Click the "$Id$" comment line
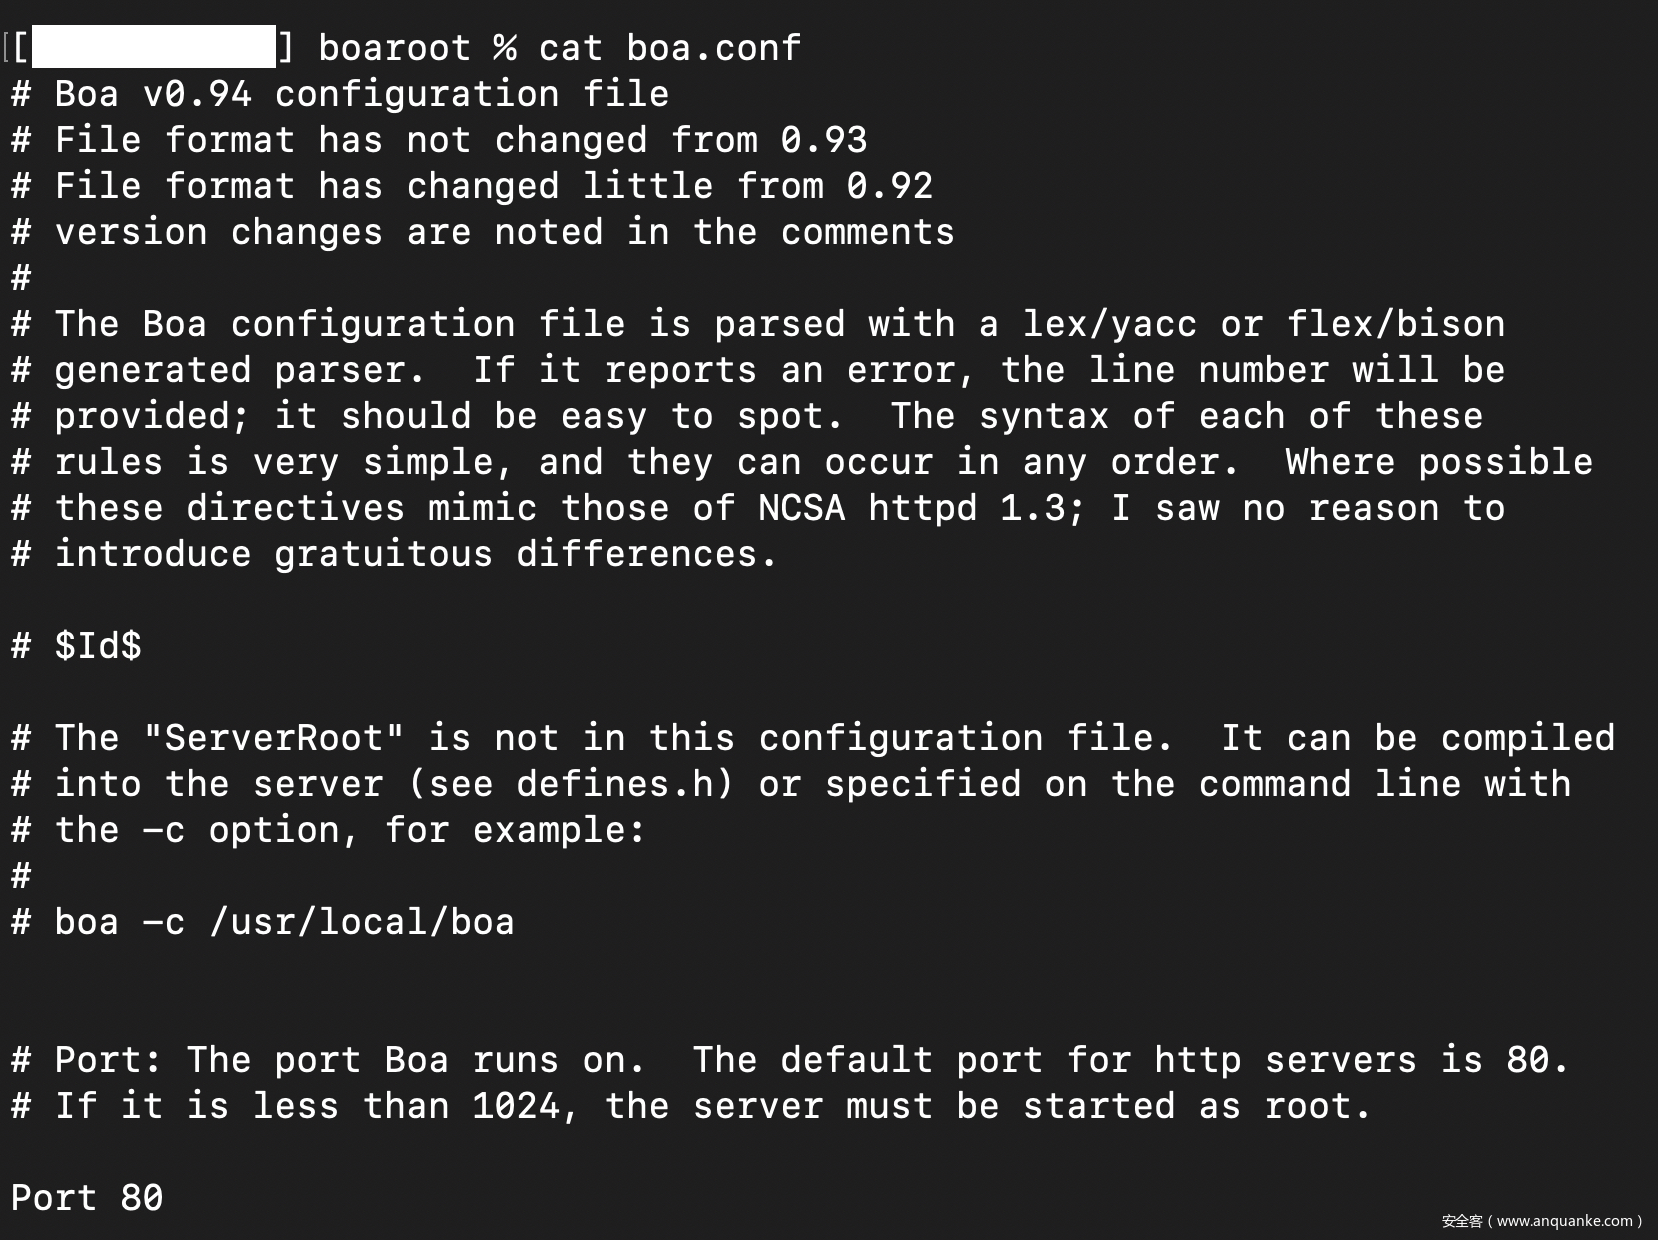The image size is (1658, 1240). click(97, 646)
